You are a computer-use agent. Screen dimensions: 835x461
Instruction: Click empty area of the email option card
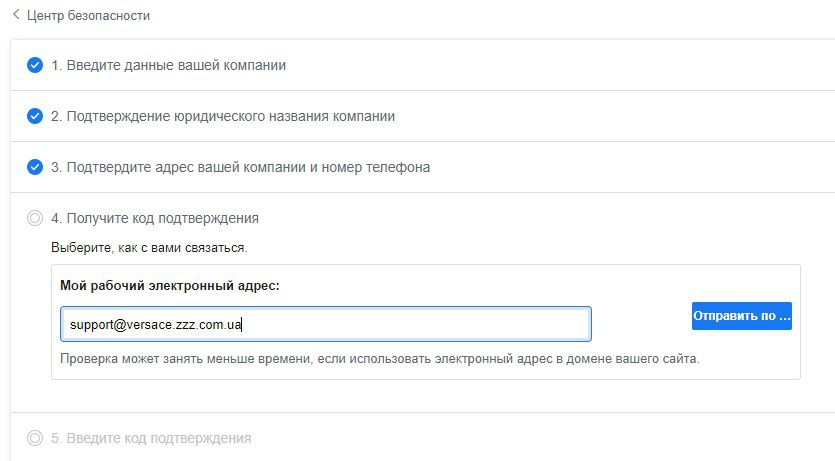click(x=640, y=285)
